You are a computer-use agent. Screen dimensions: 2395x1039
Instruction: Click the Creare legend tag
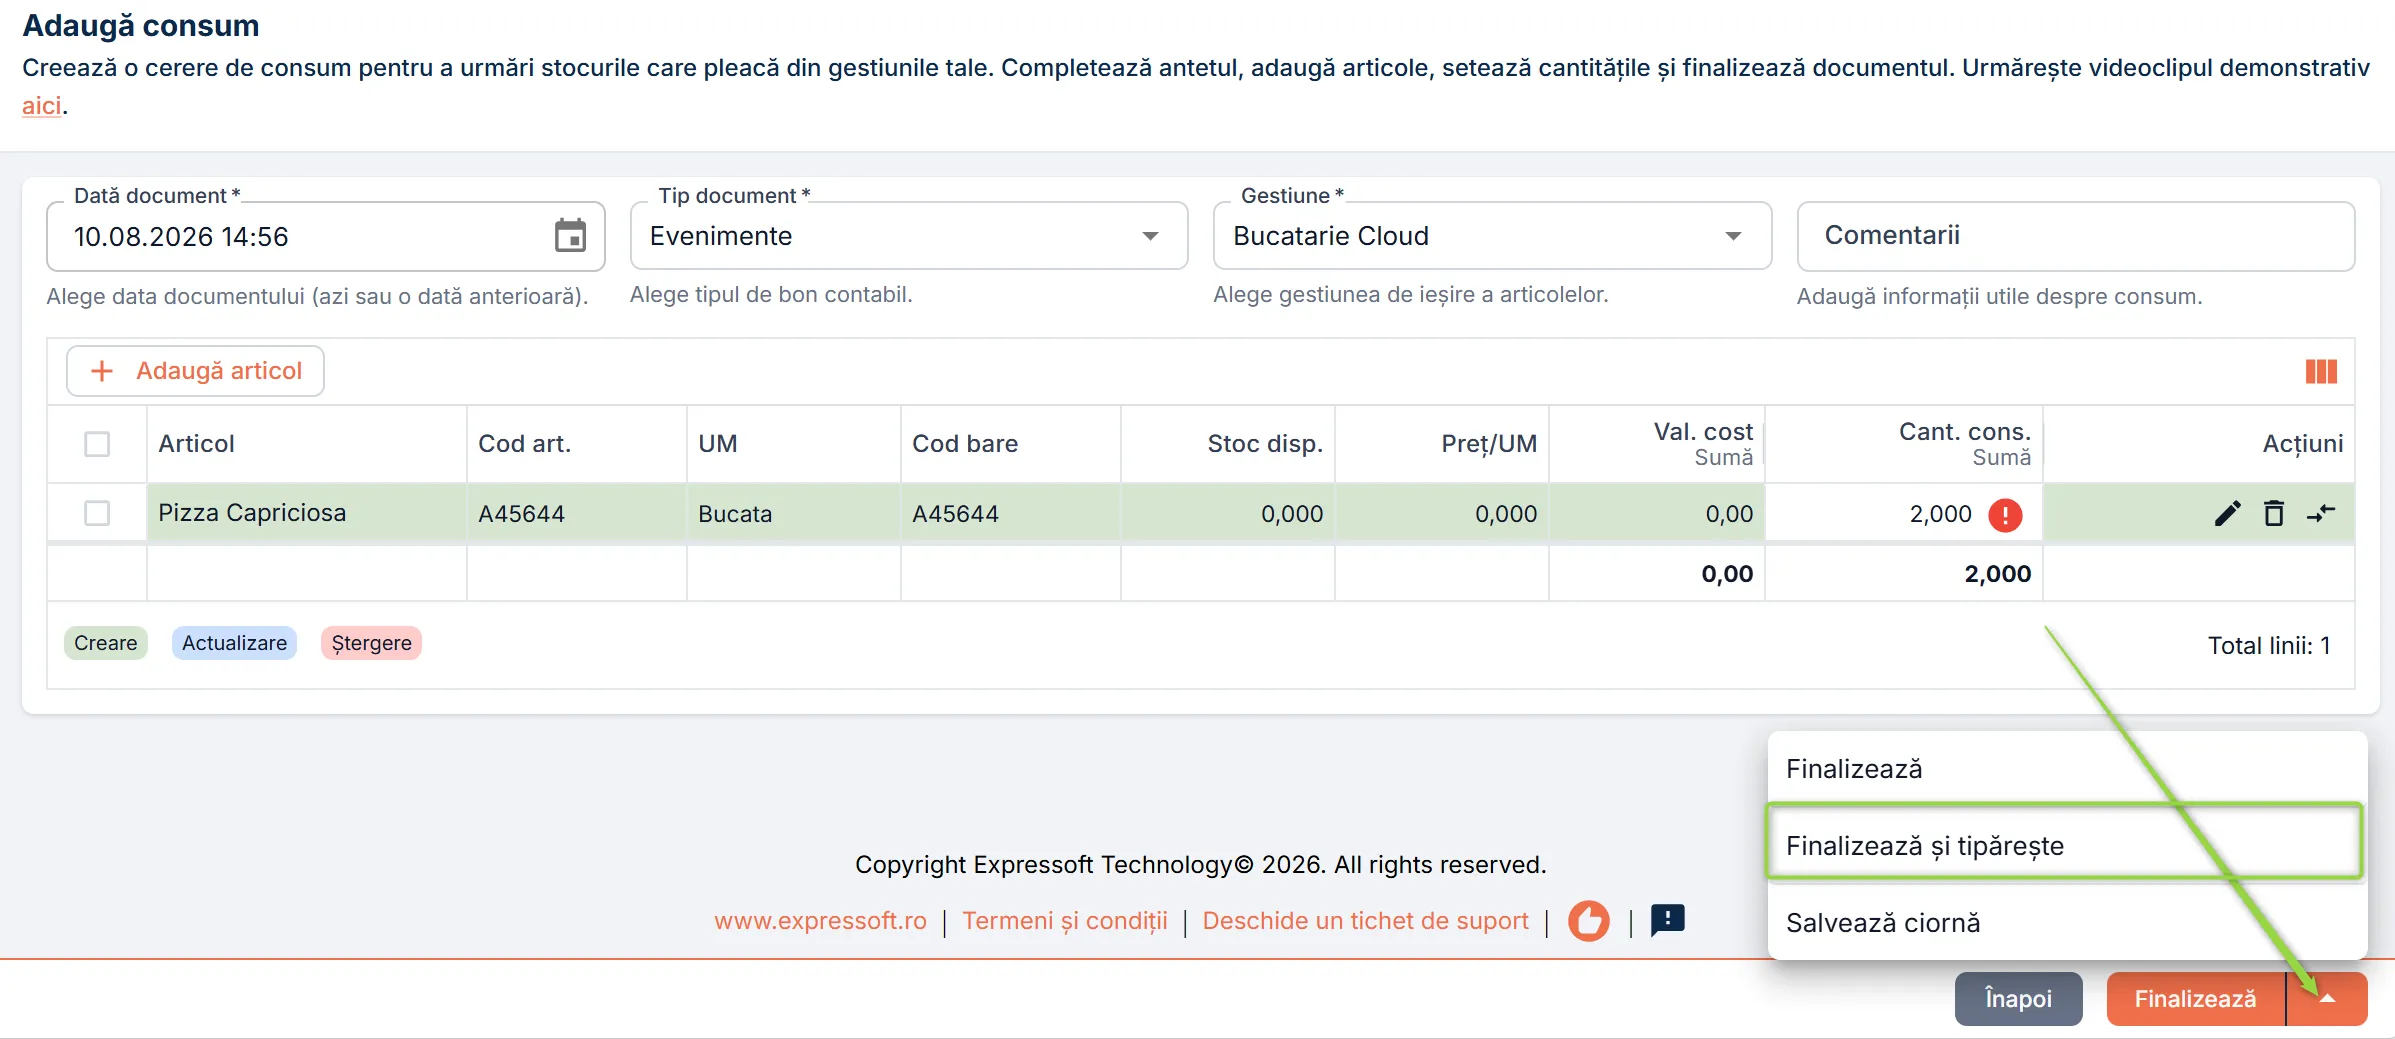click(106, 643)
